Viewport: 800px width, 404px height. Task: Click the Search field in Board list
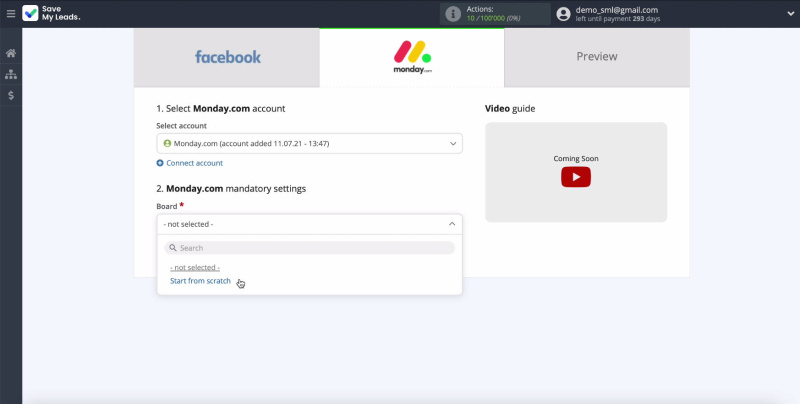pos(309,248)
